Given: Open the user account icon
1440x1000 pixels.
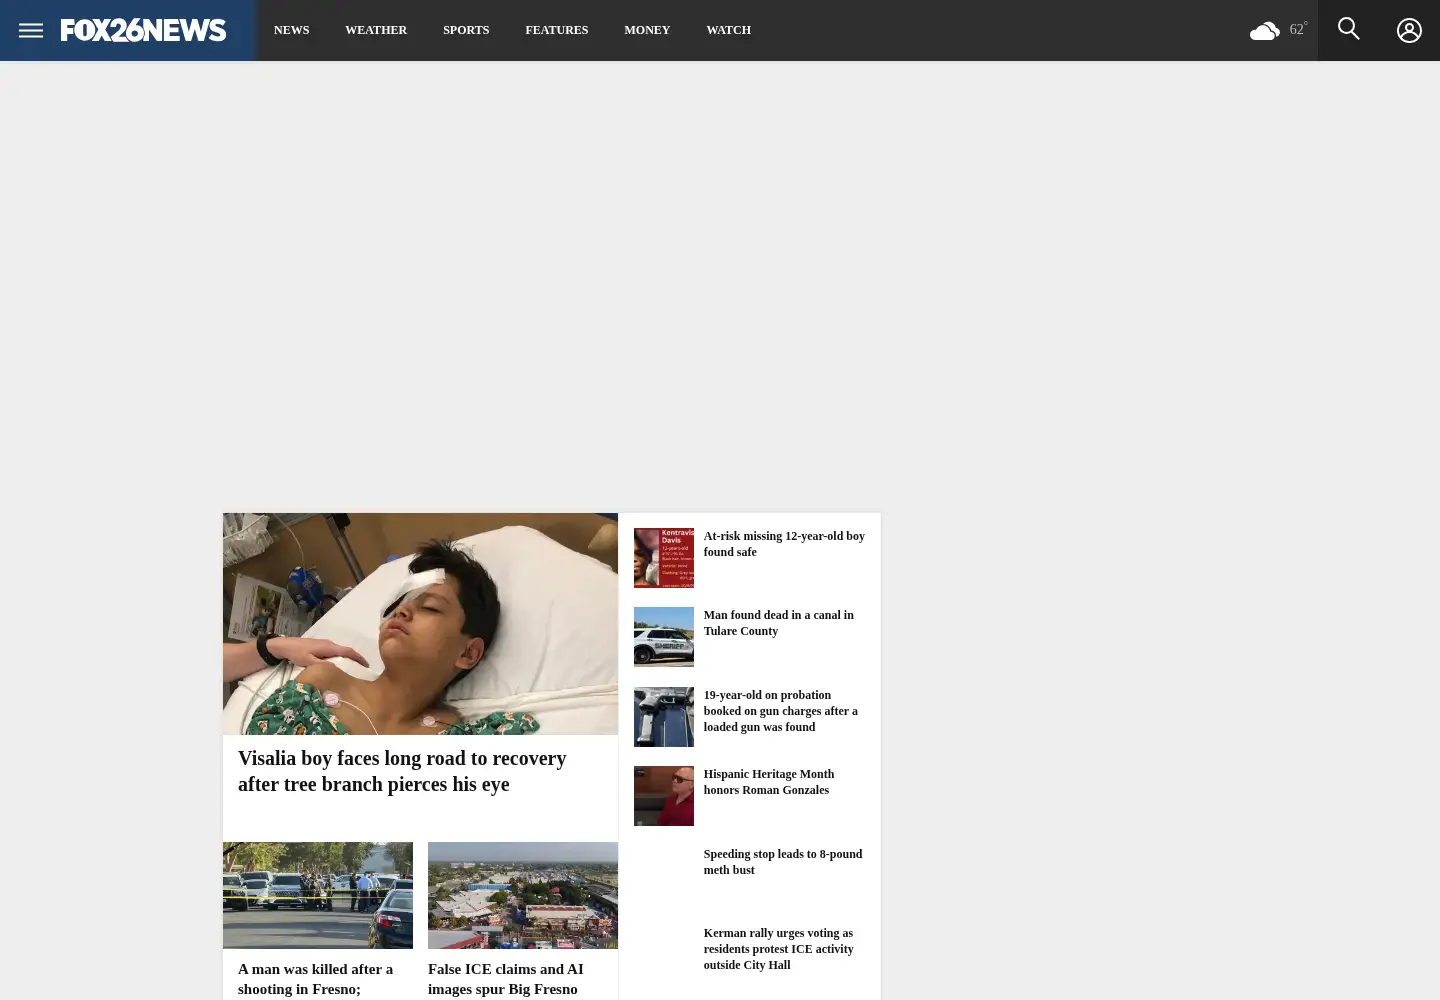Looking at the screenshot, I should click(1409, 30).
